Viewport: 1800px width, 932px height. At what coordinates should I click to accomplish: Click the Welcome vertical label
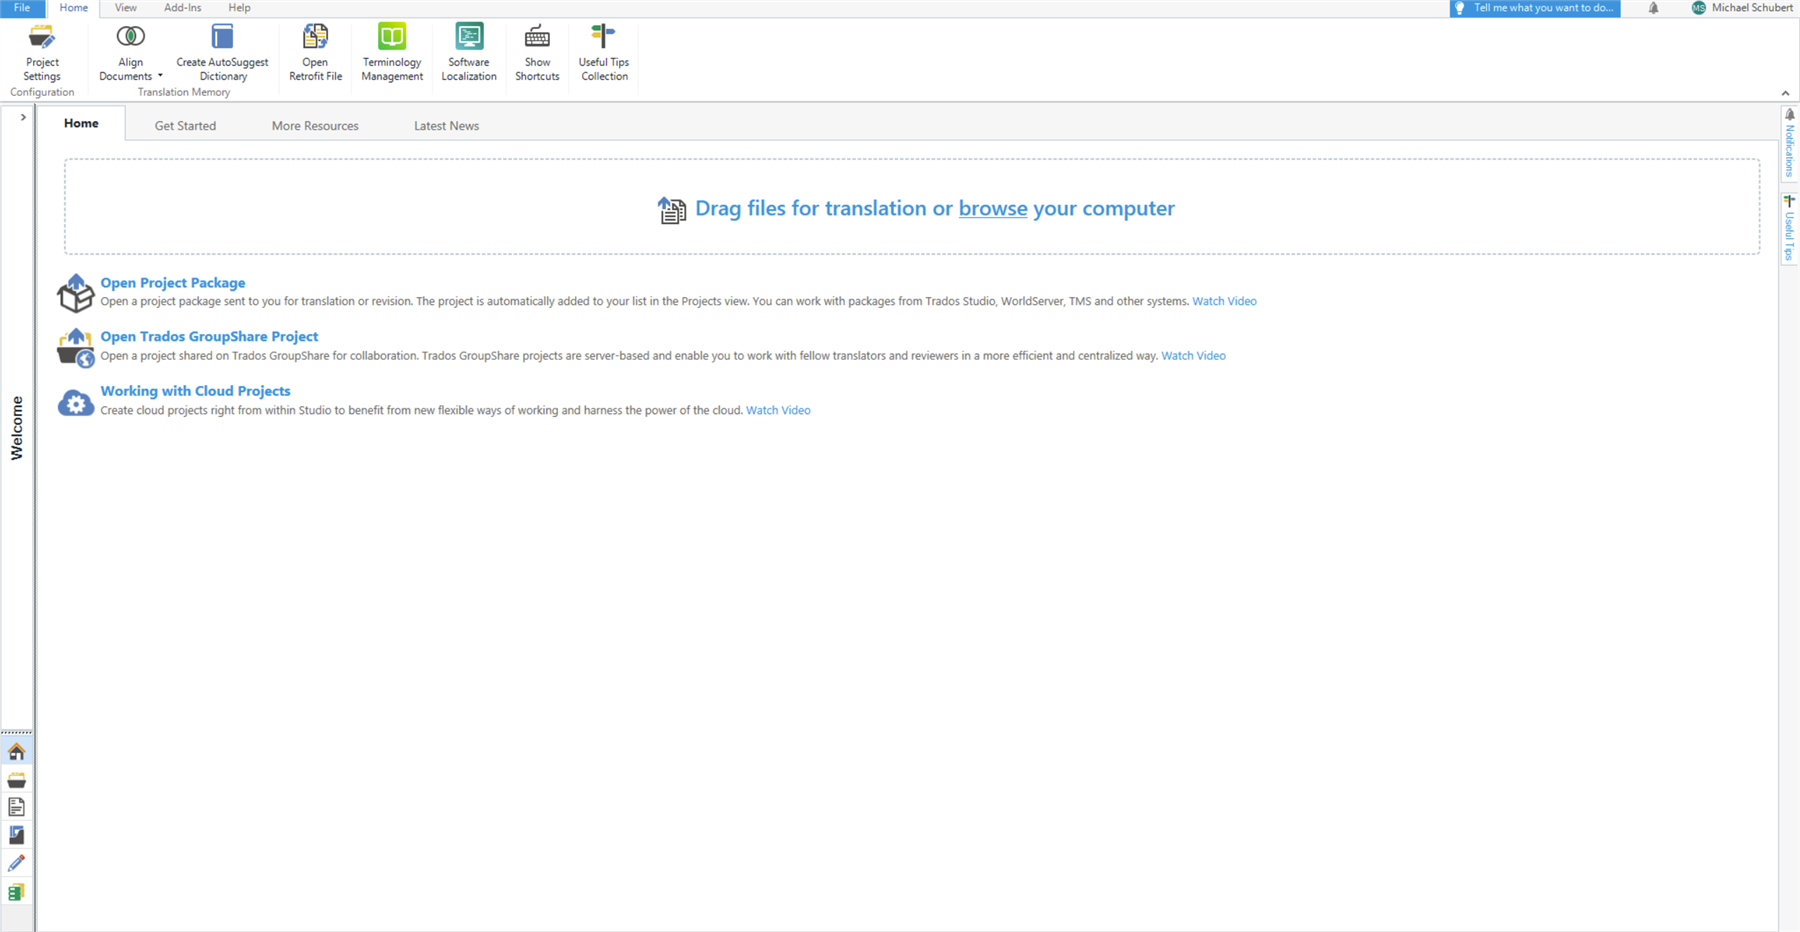point(17,428)
